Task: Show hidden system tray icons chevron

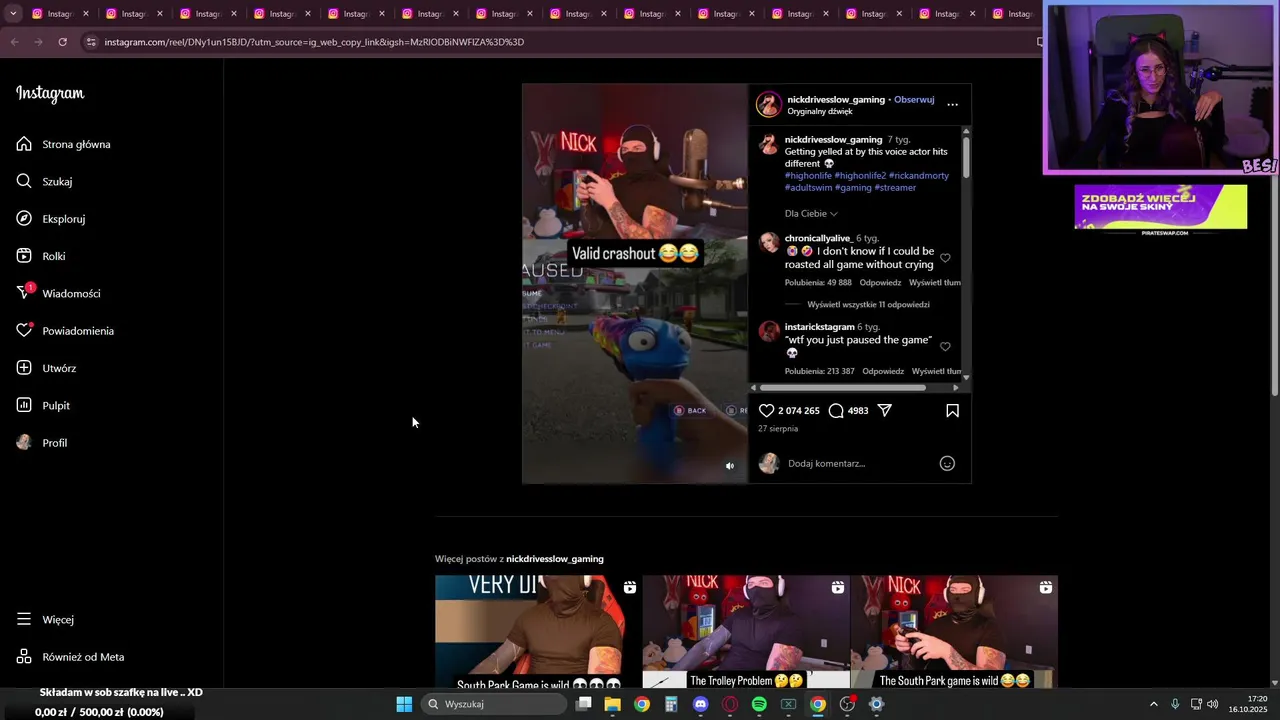Action: [x=1153, y=704]
